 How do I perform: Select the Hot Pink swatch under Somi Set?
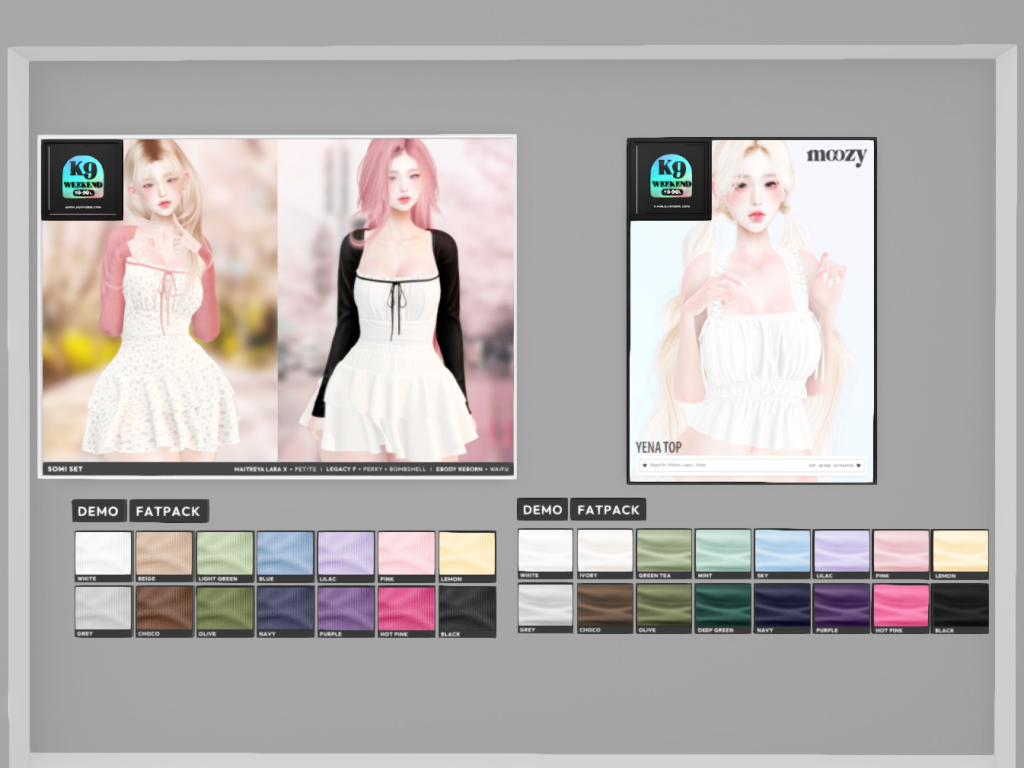406,609
